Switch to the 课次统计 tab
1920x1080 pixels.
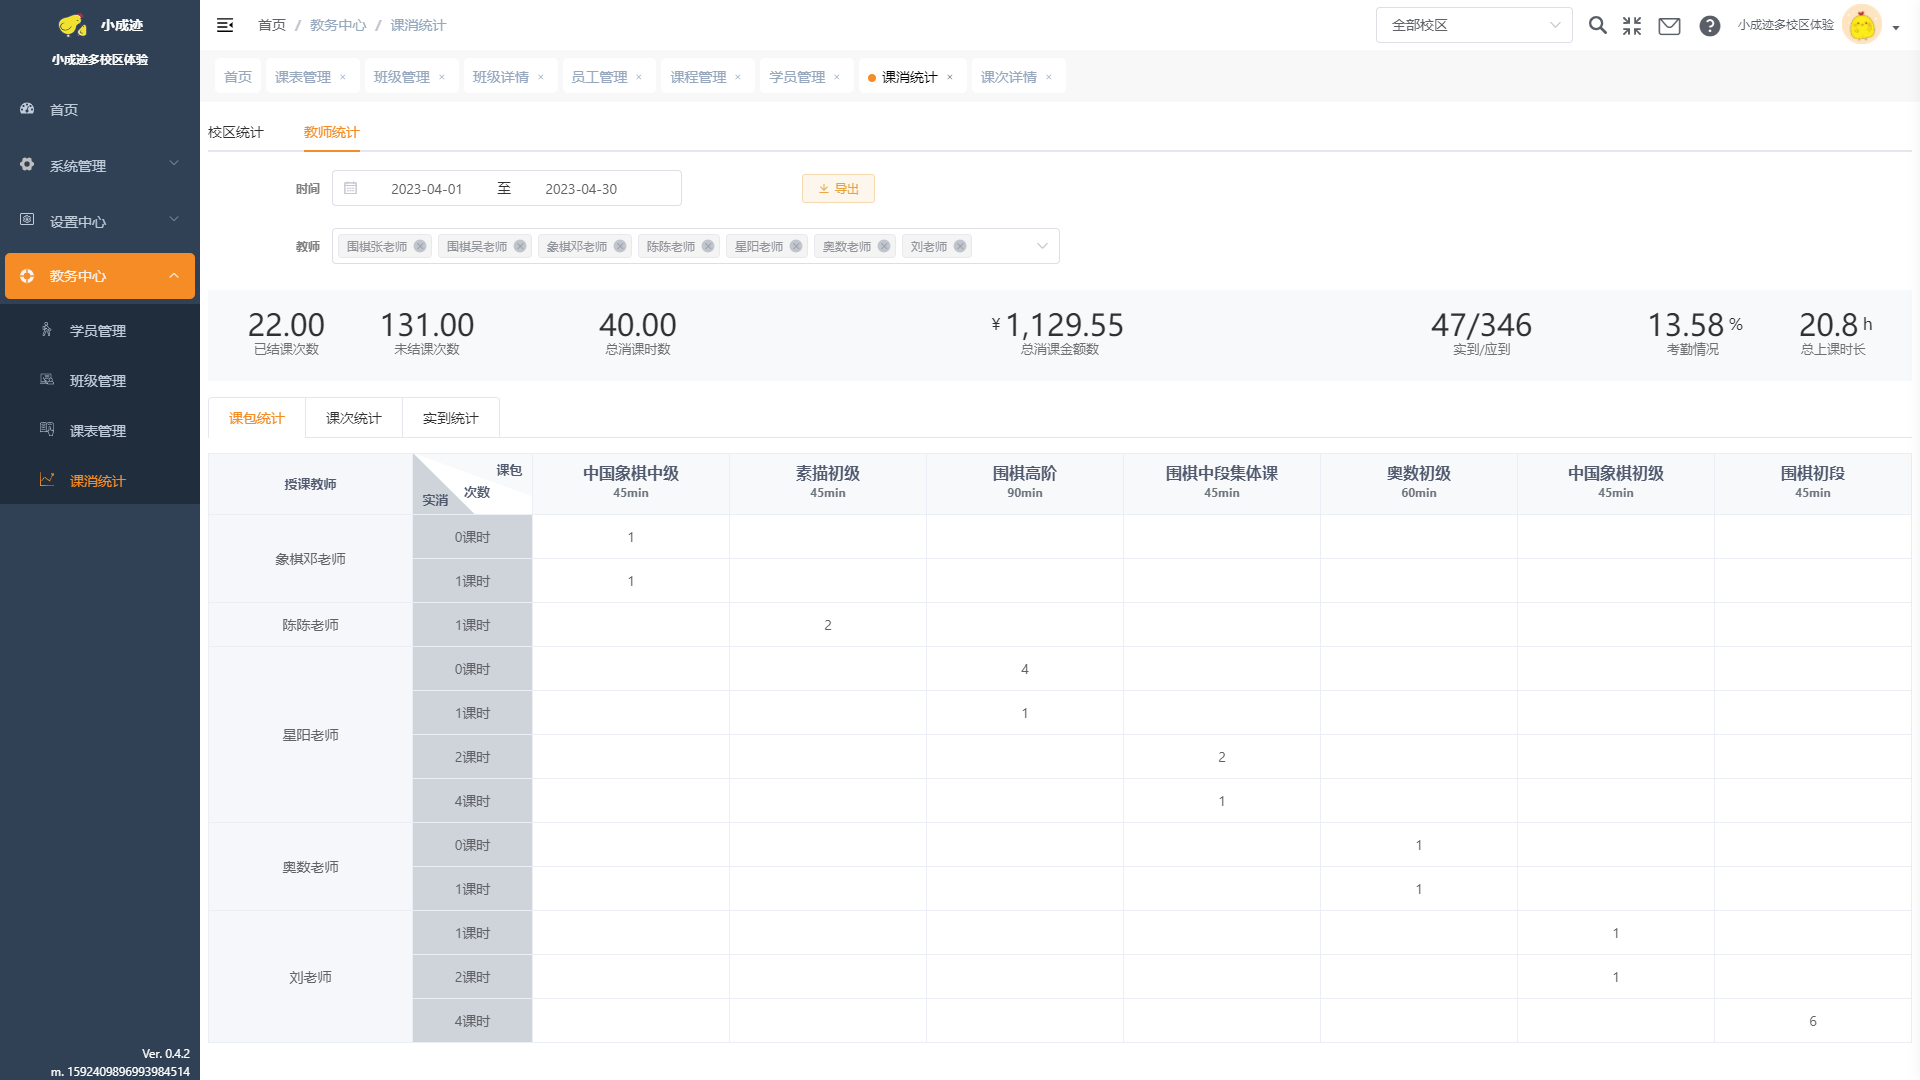354,418
